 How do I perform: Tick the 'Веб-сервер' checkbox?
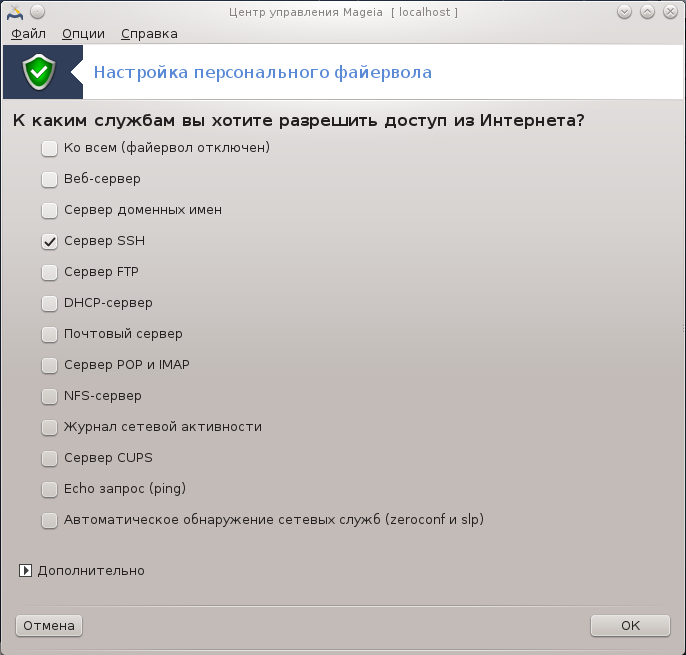[49, 179]
